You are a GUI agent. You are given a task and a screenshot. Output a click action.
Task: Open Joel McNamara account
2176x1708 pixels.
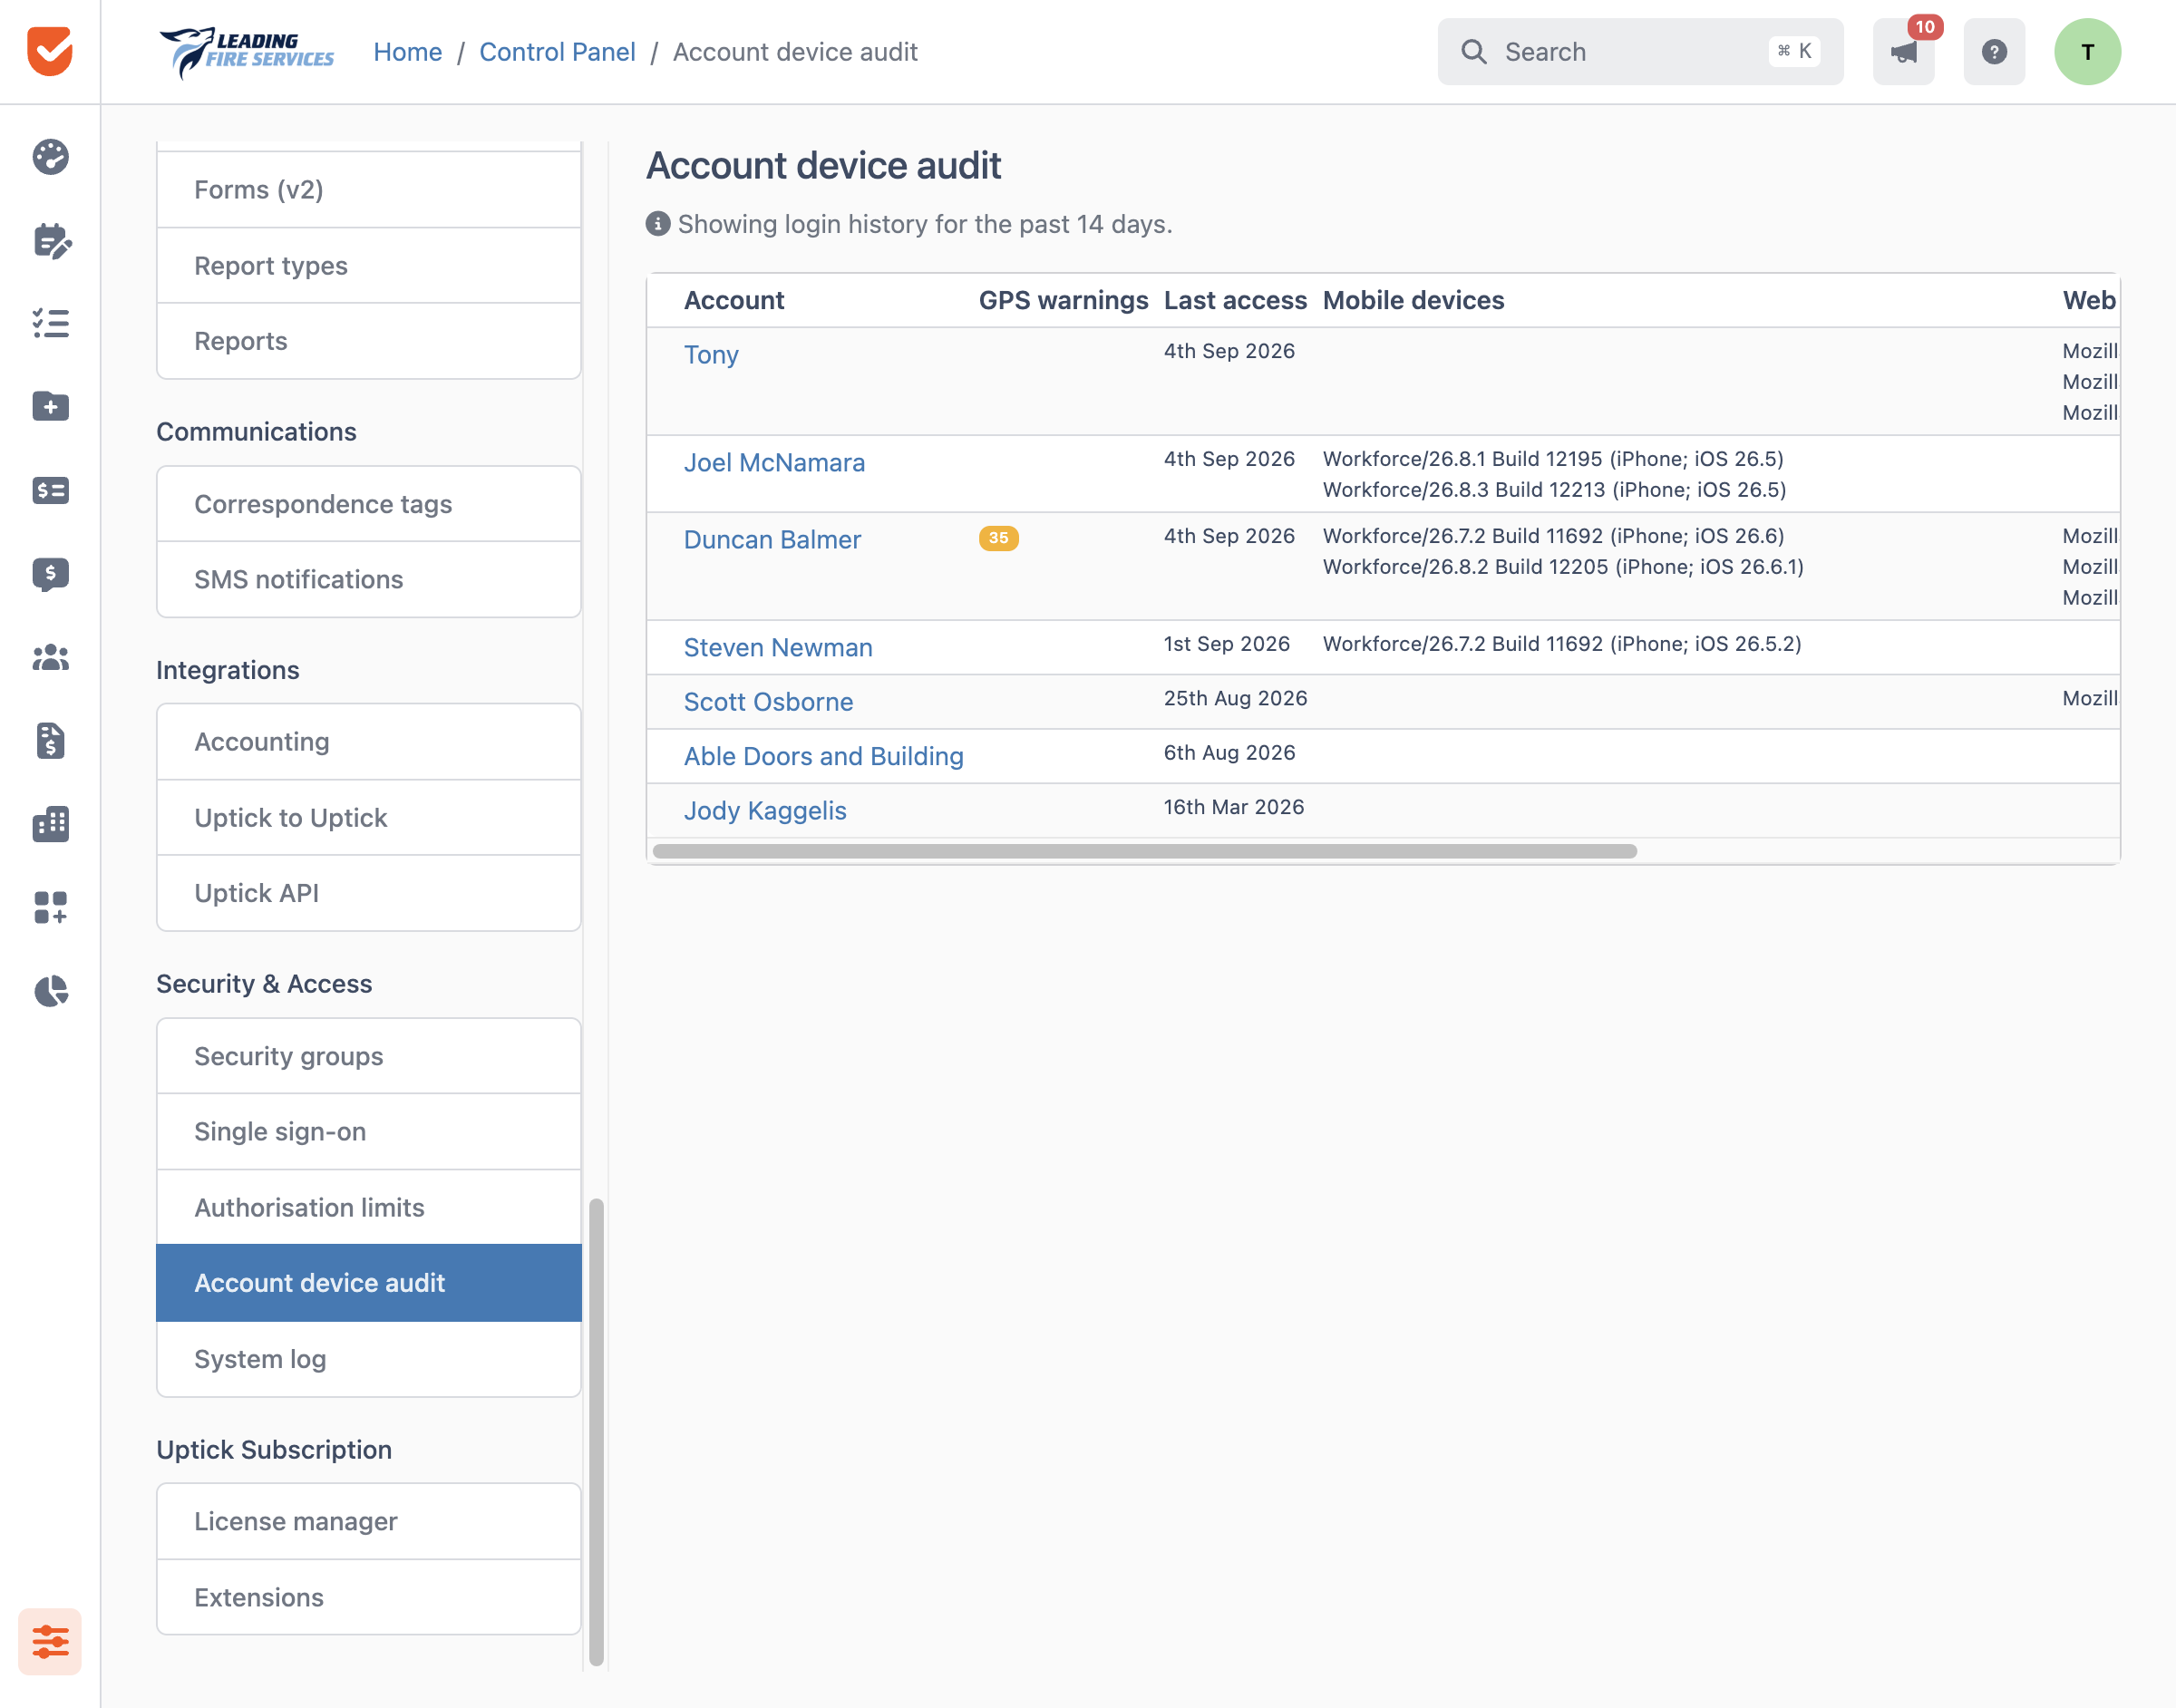(774, 463)
